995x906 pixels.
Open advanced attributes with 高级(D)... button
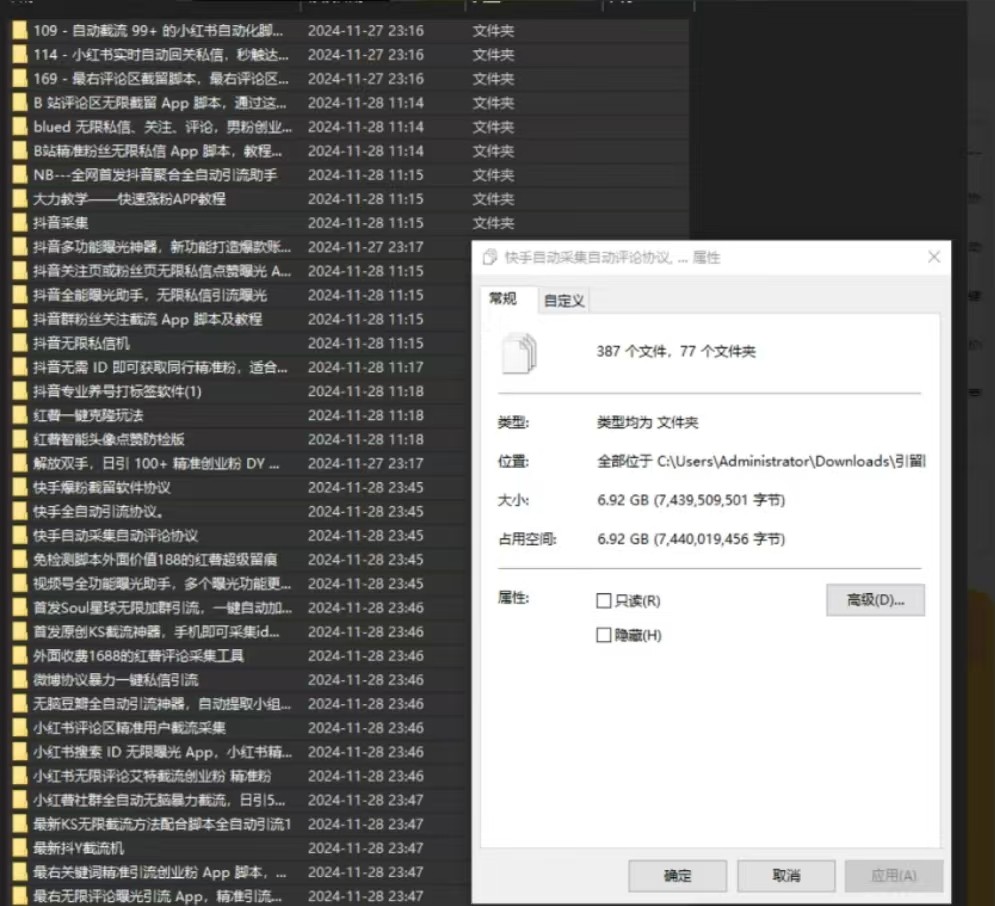875,600
